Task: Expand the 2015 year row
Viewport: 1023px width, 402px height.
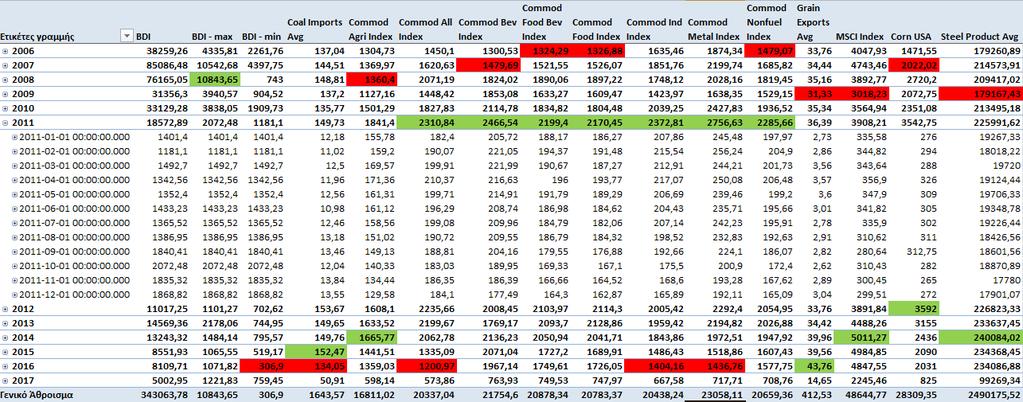Action: click(5, 352)
